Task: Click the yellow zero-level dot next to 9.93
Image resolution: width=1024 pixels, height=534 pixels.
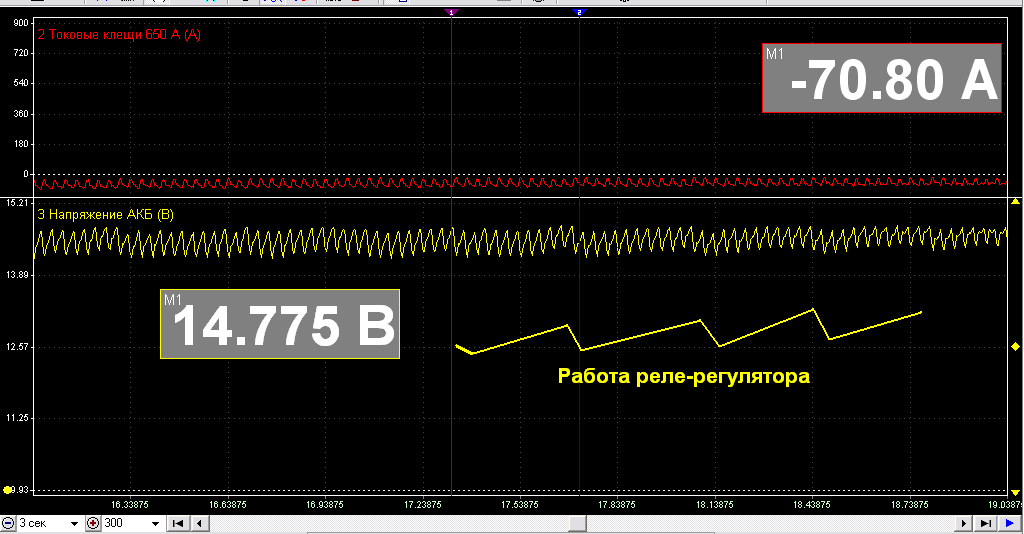Action: [7, 490]
